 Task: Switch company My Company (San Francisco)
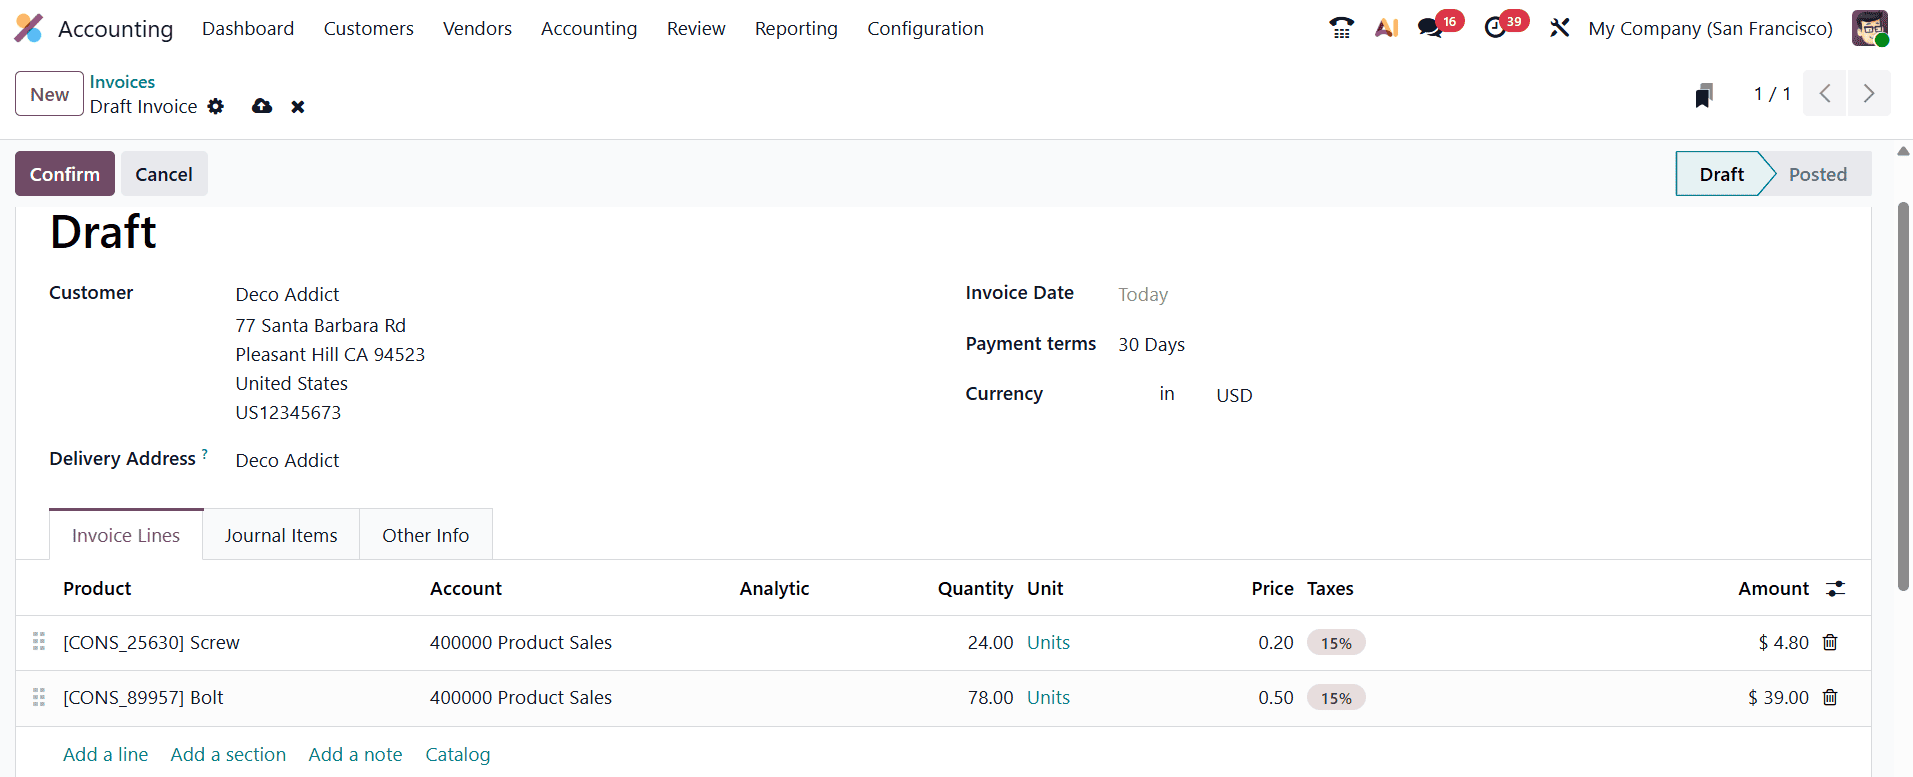click(1710, 28)
